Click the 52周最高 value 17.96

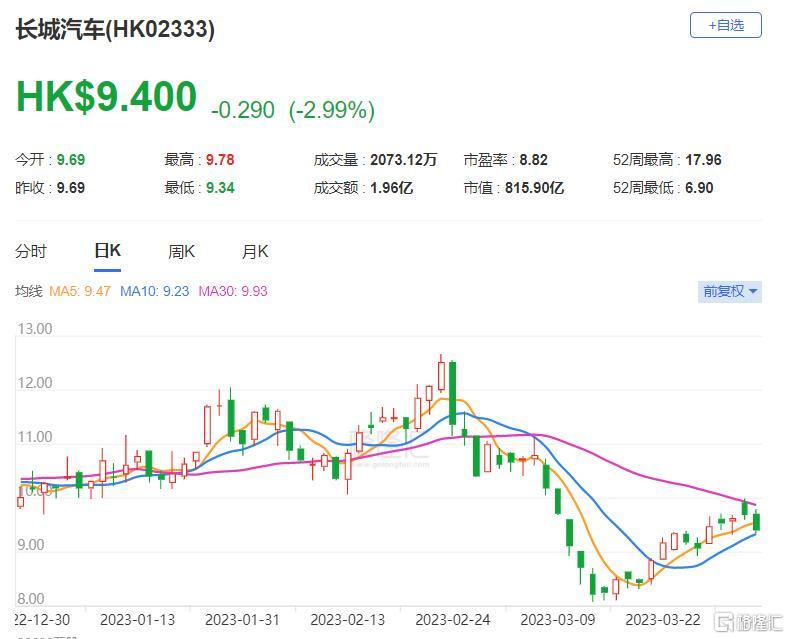[x=702, y=160]
